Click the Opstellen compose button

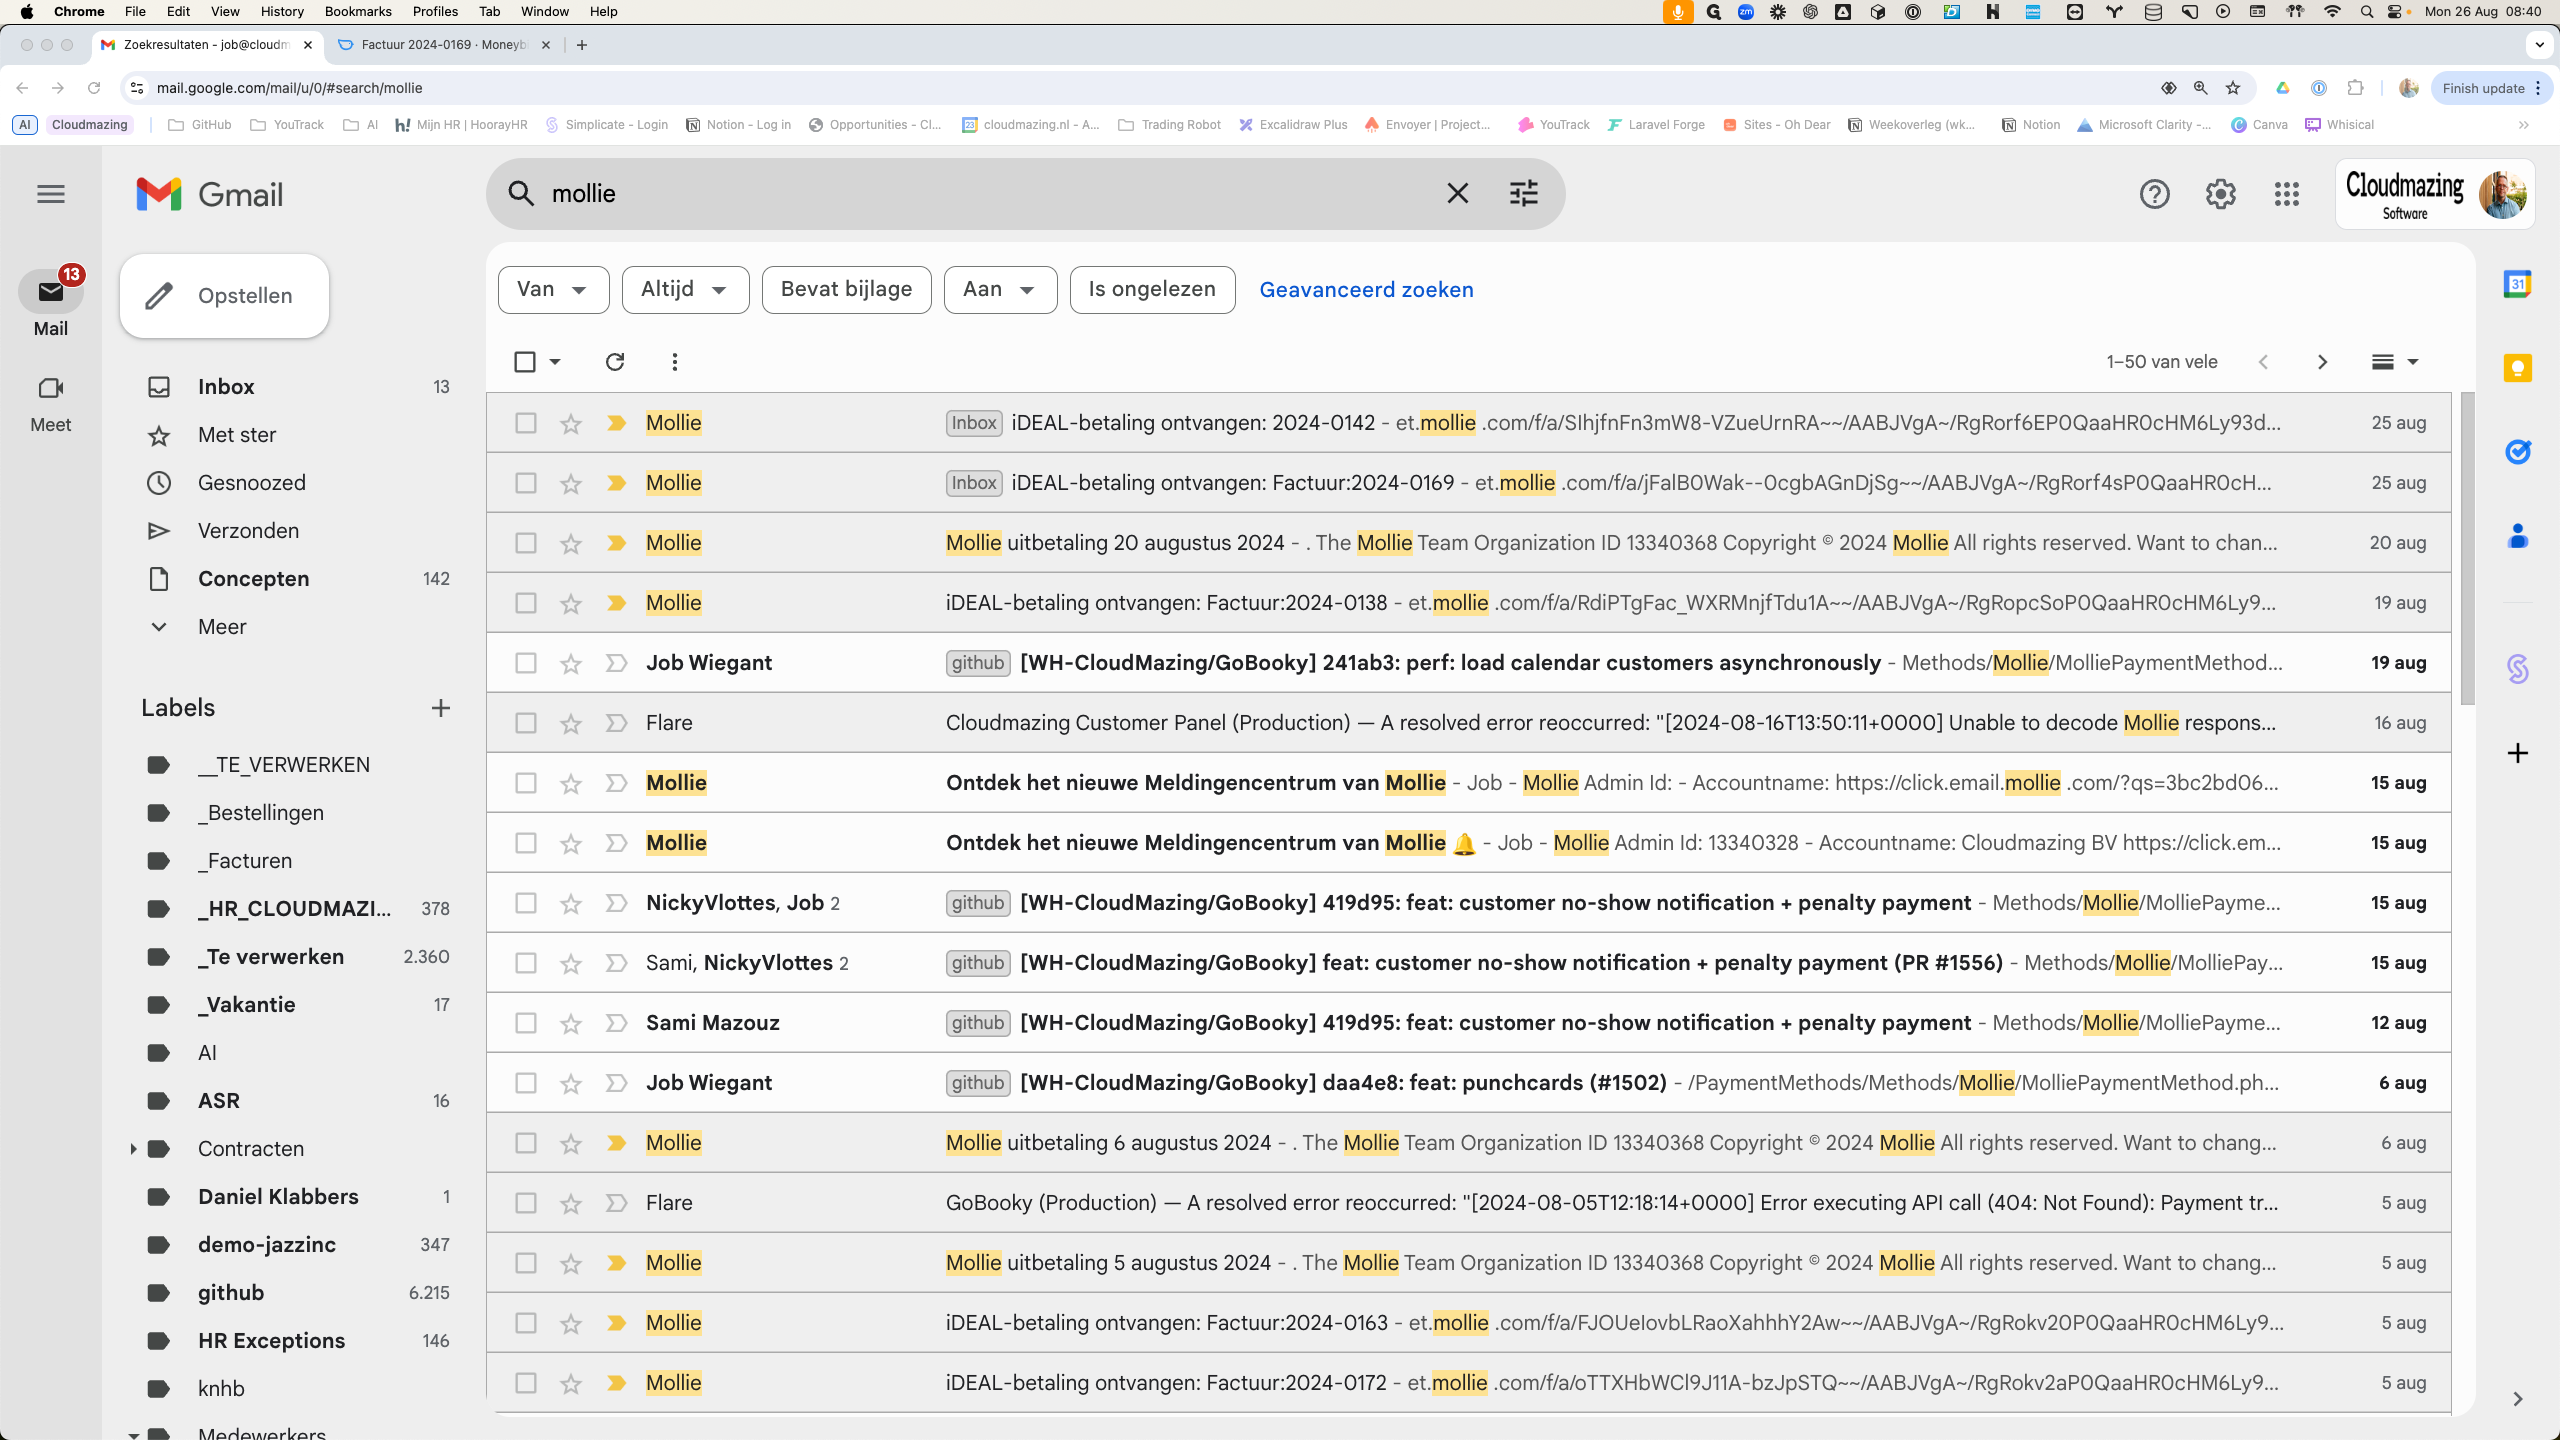click(224, 296)
